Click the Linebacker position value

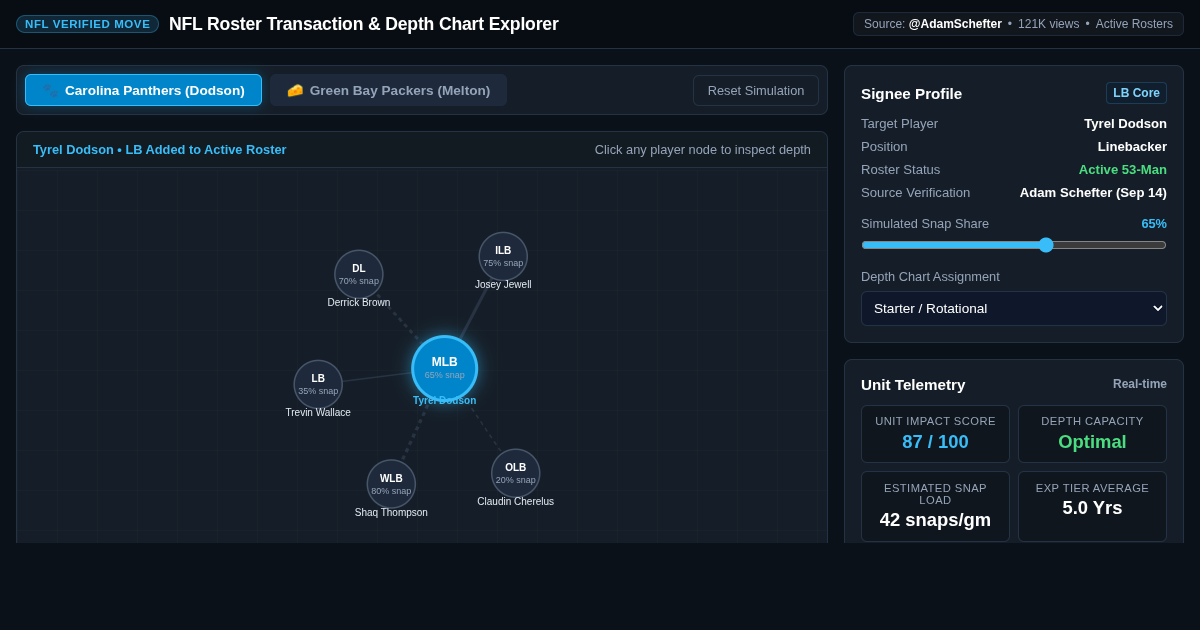click(x=1132, y=146)
